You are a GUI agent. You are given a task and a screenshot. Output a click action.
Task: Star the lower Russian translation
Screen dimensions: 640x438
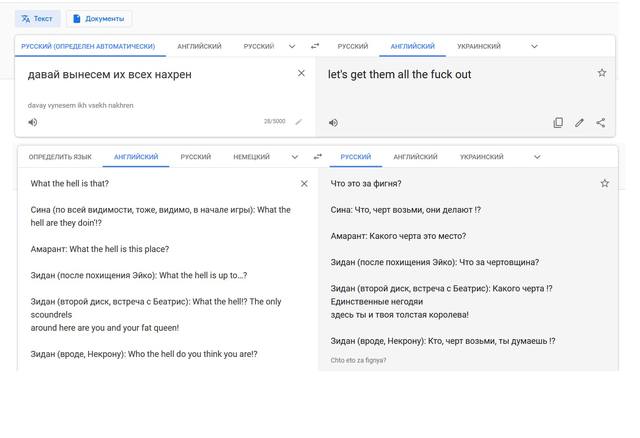[604, 183]
